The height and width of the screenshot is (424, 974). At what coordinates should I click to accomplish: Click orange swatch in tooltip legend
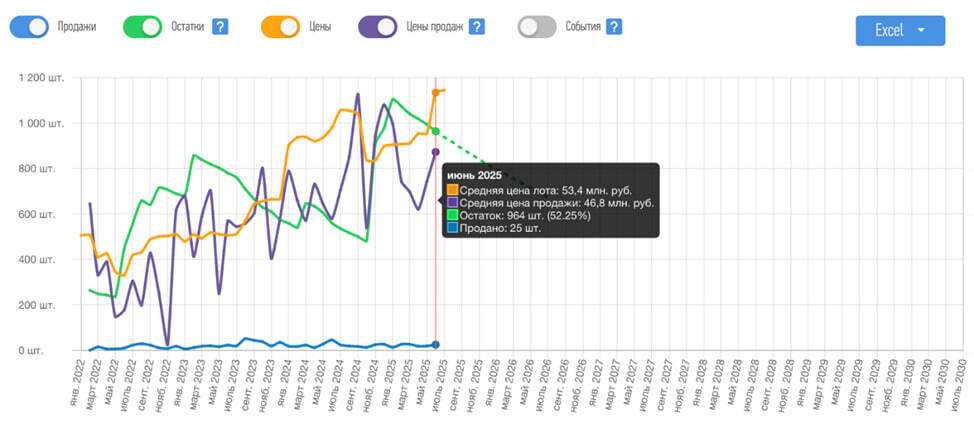tap(452, 190)
